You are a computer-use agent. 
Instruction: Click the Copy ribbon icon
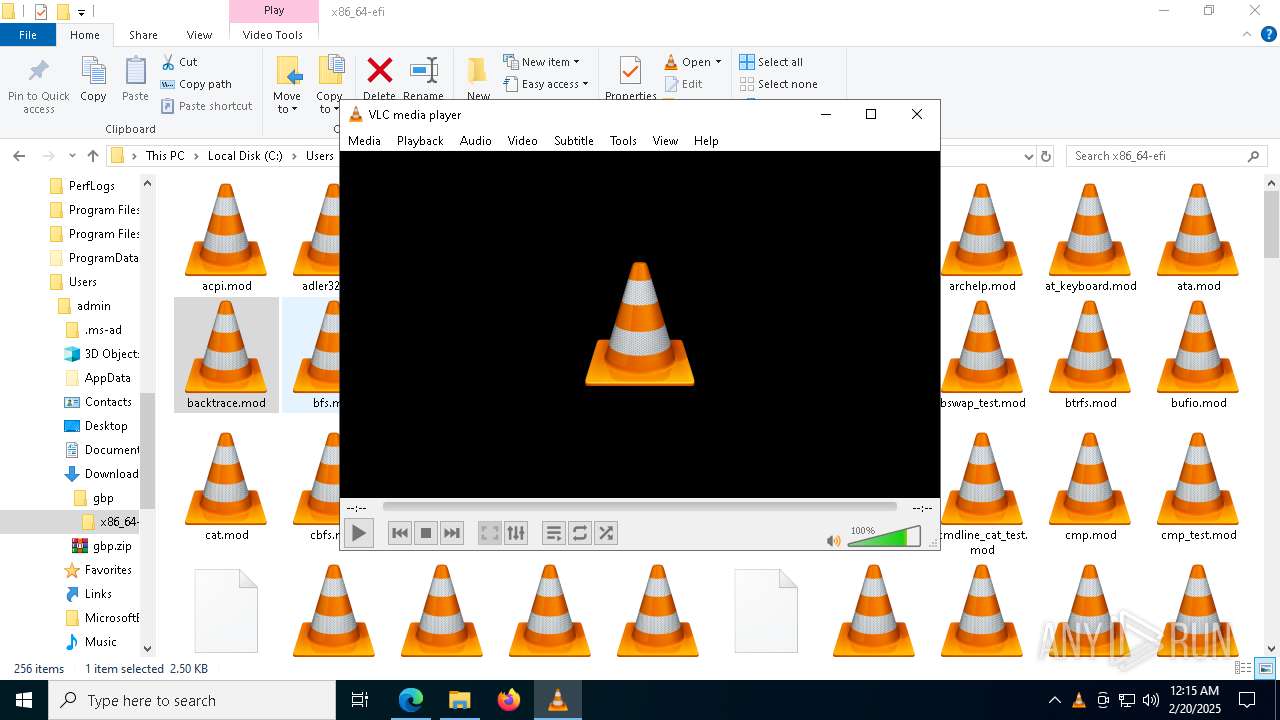point(93,79)
